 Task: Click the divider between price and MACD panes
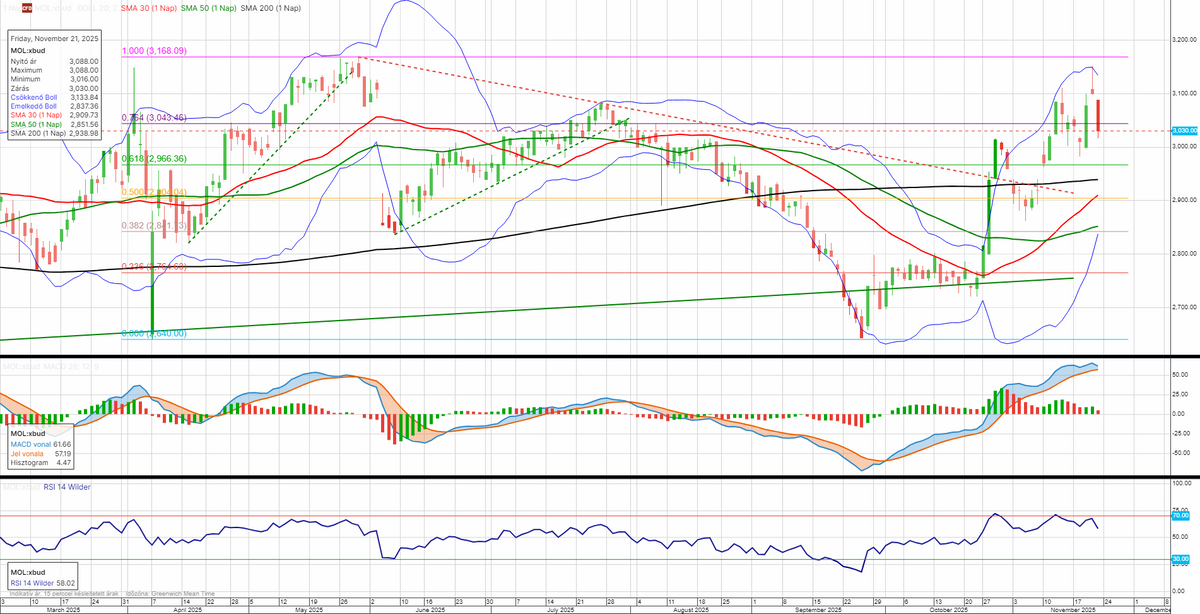click(600, 357)
